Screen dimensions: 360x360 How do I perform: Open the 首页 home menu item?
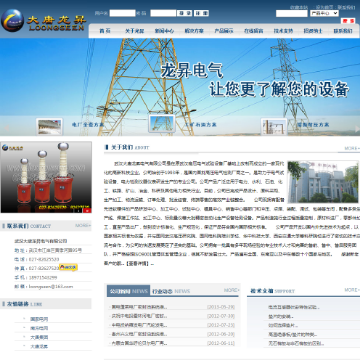(105, 31)
